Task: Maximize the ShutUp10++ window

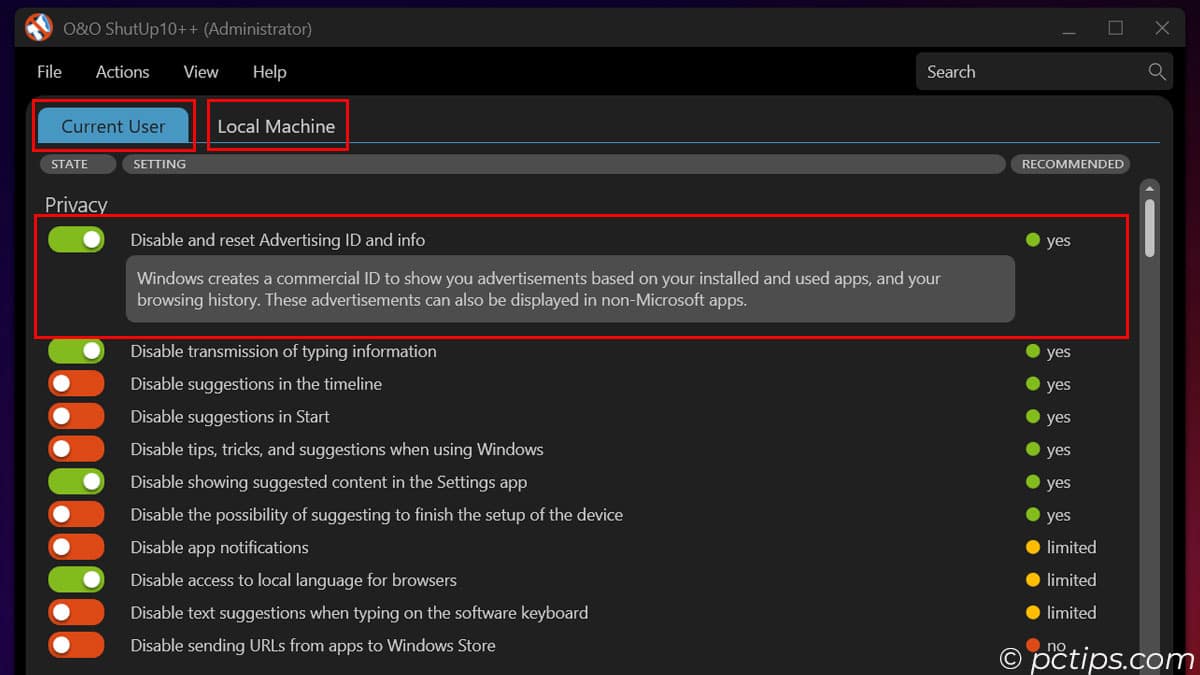Action: (1115, 28)
